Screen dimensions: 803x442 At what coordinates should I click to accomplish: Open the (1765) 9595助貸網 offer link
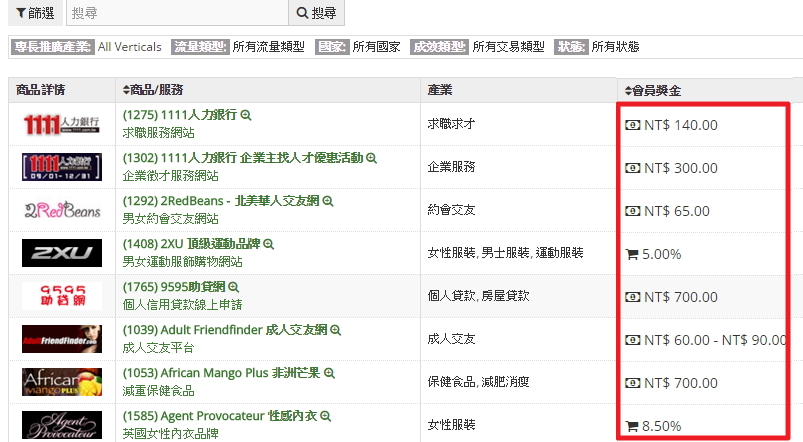coord(174,287)
